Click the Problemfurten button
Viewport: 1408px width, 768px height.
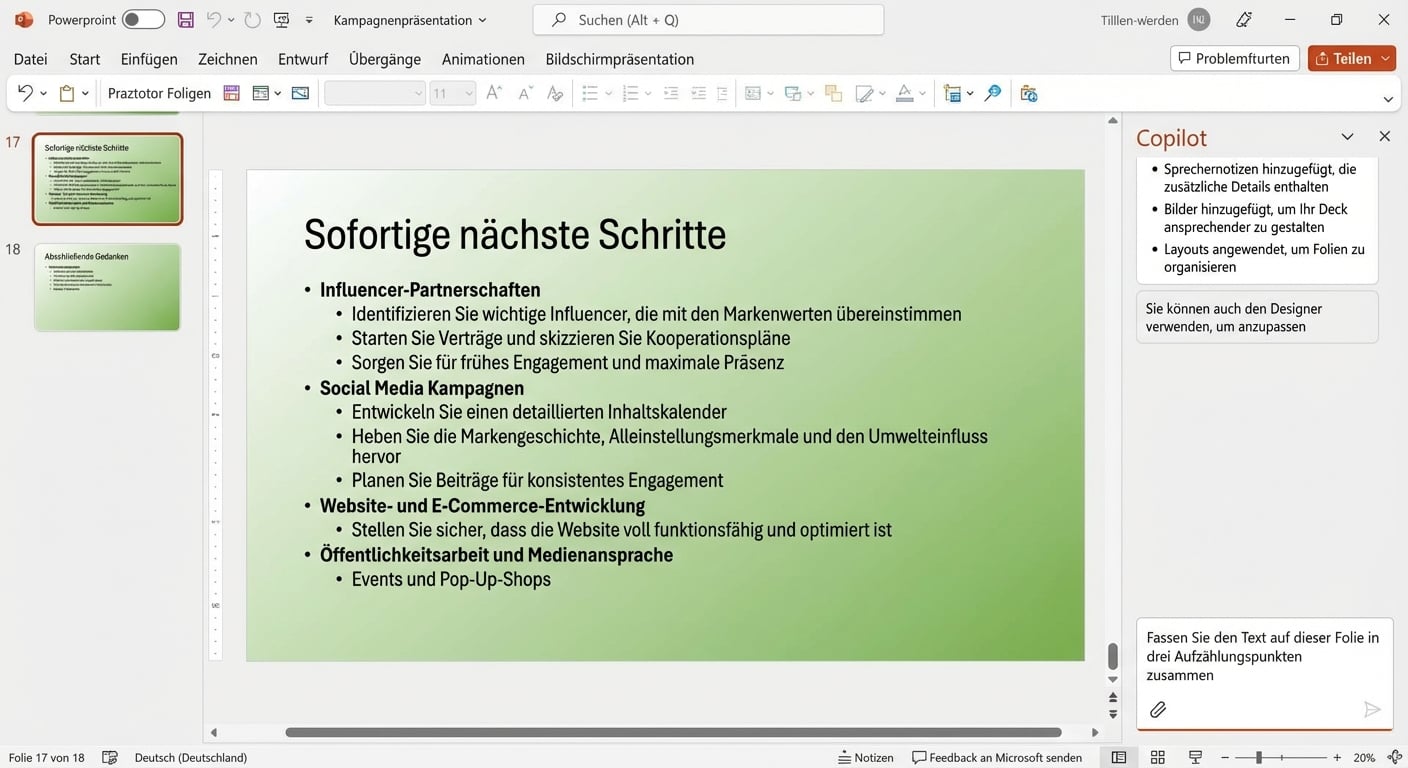[x=1234, y=57]
